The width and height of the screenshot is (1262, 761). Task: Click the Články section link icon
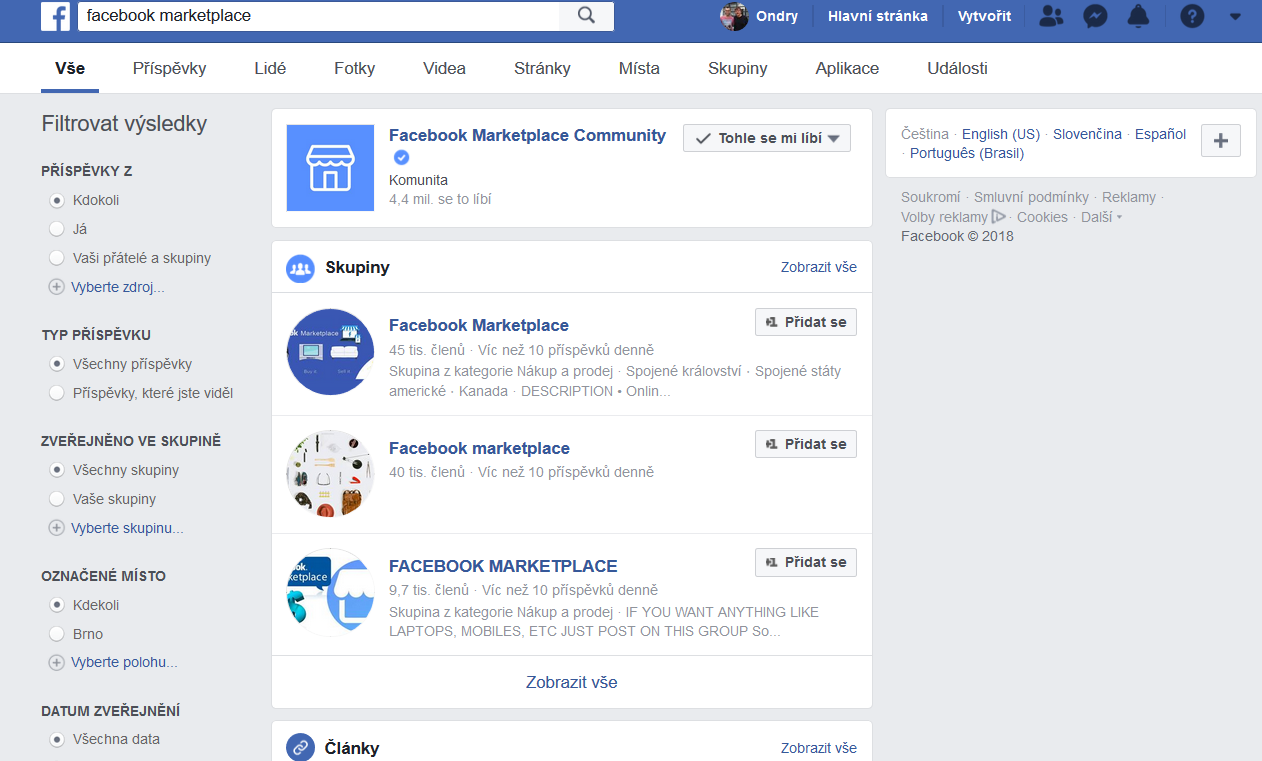pos(300,747)
